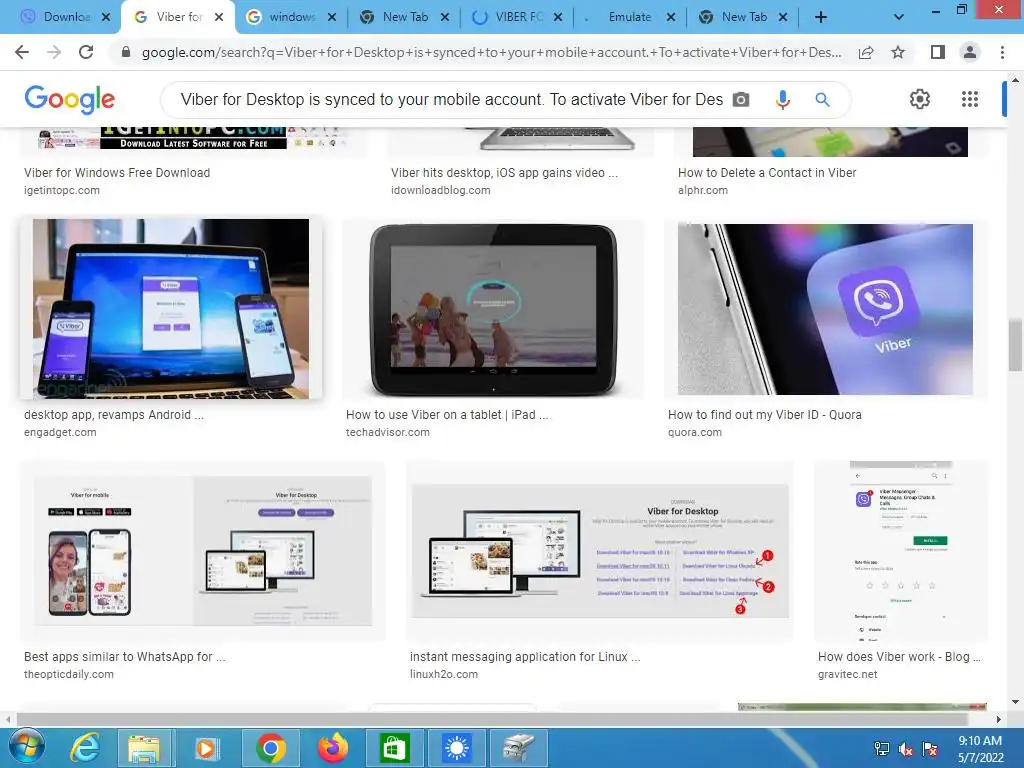Image resolution: width=1024 pixels, height=768 pixels.
Task: Click igetintopc.com source text
Action: [x=62, y=191]
